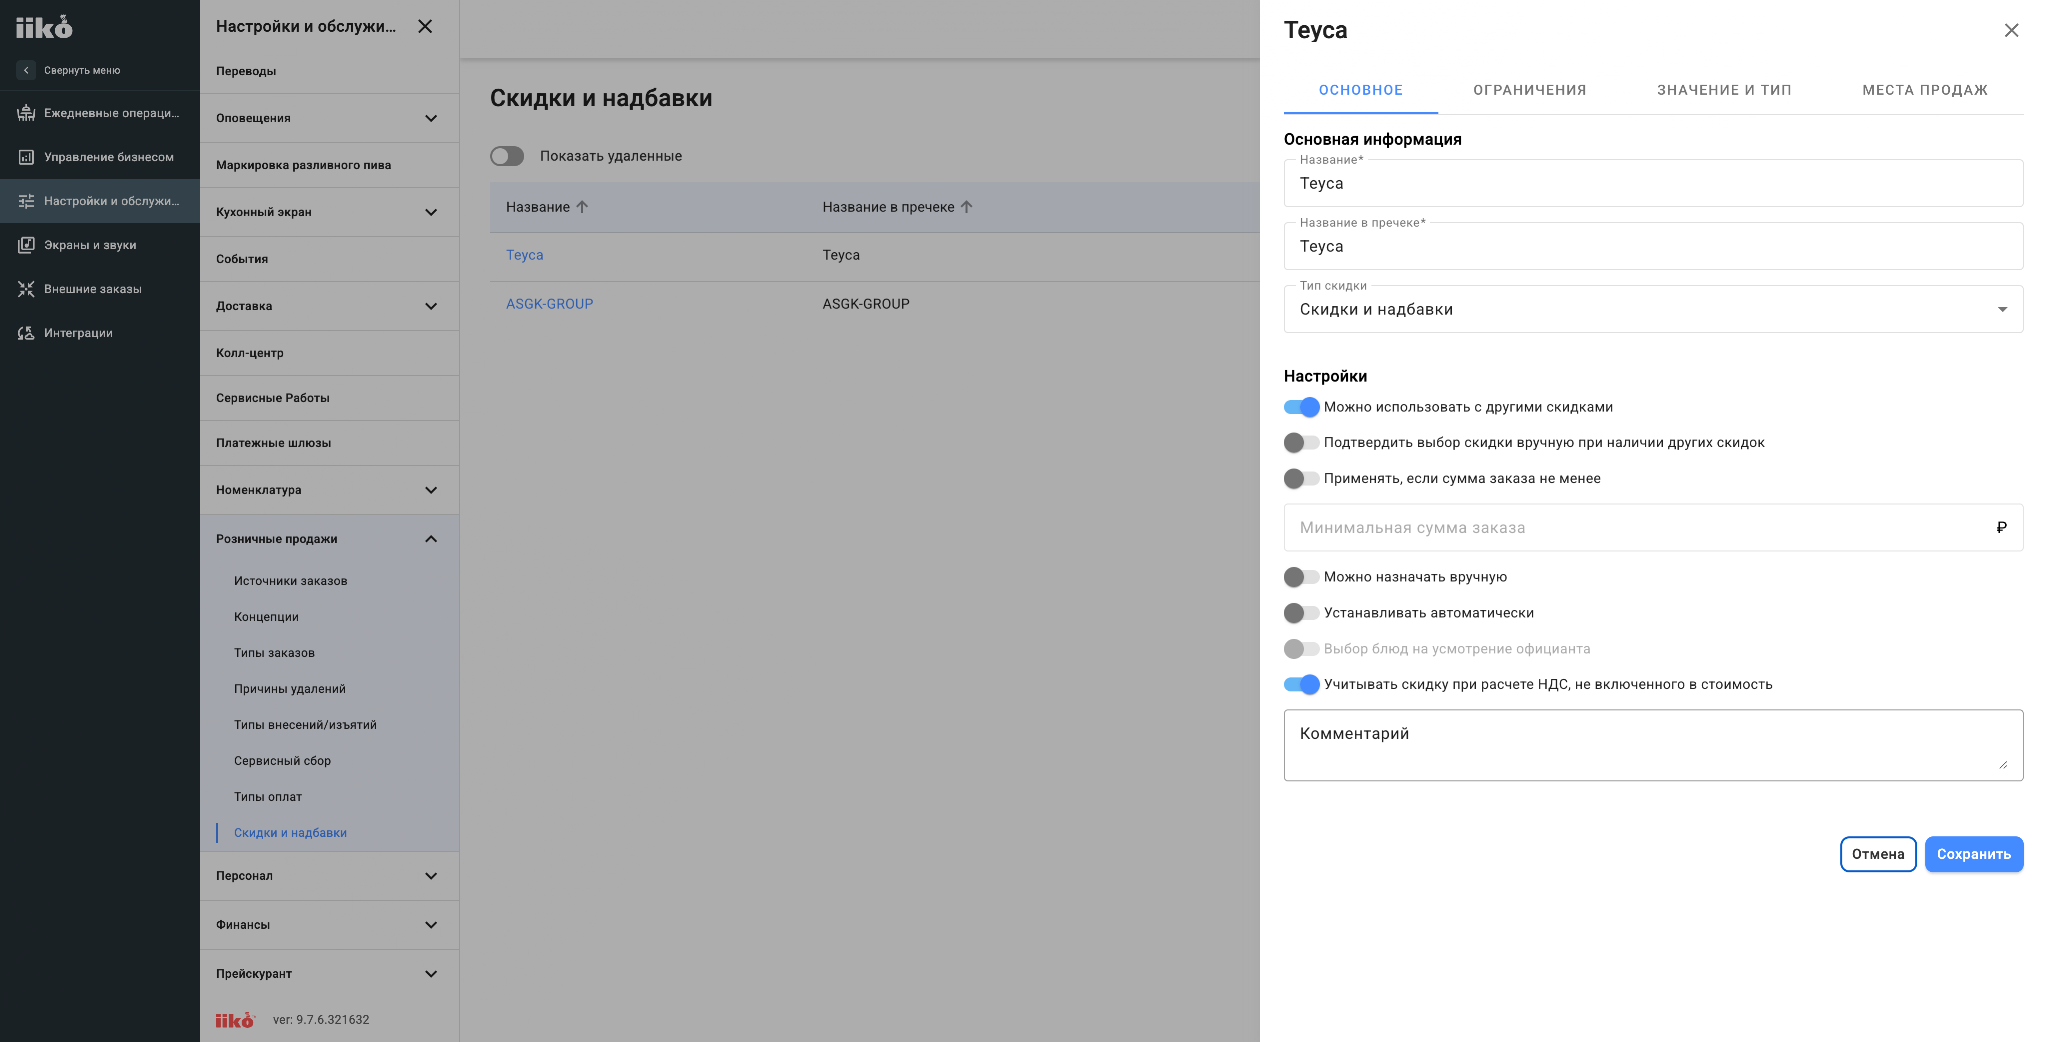2048x1042 pixels.
Task: Click the Сохранить button
Action: point(1974,854)
